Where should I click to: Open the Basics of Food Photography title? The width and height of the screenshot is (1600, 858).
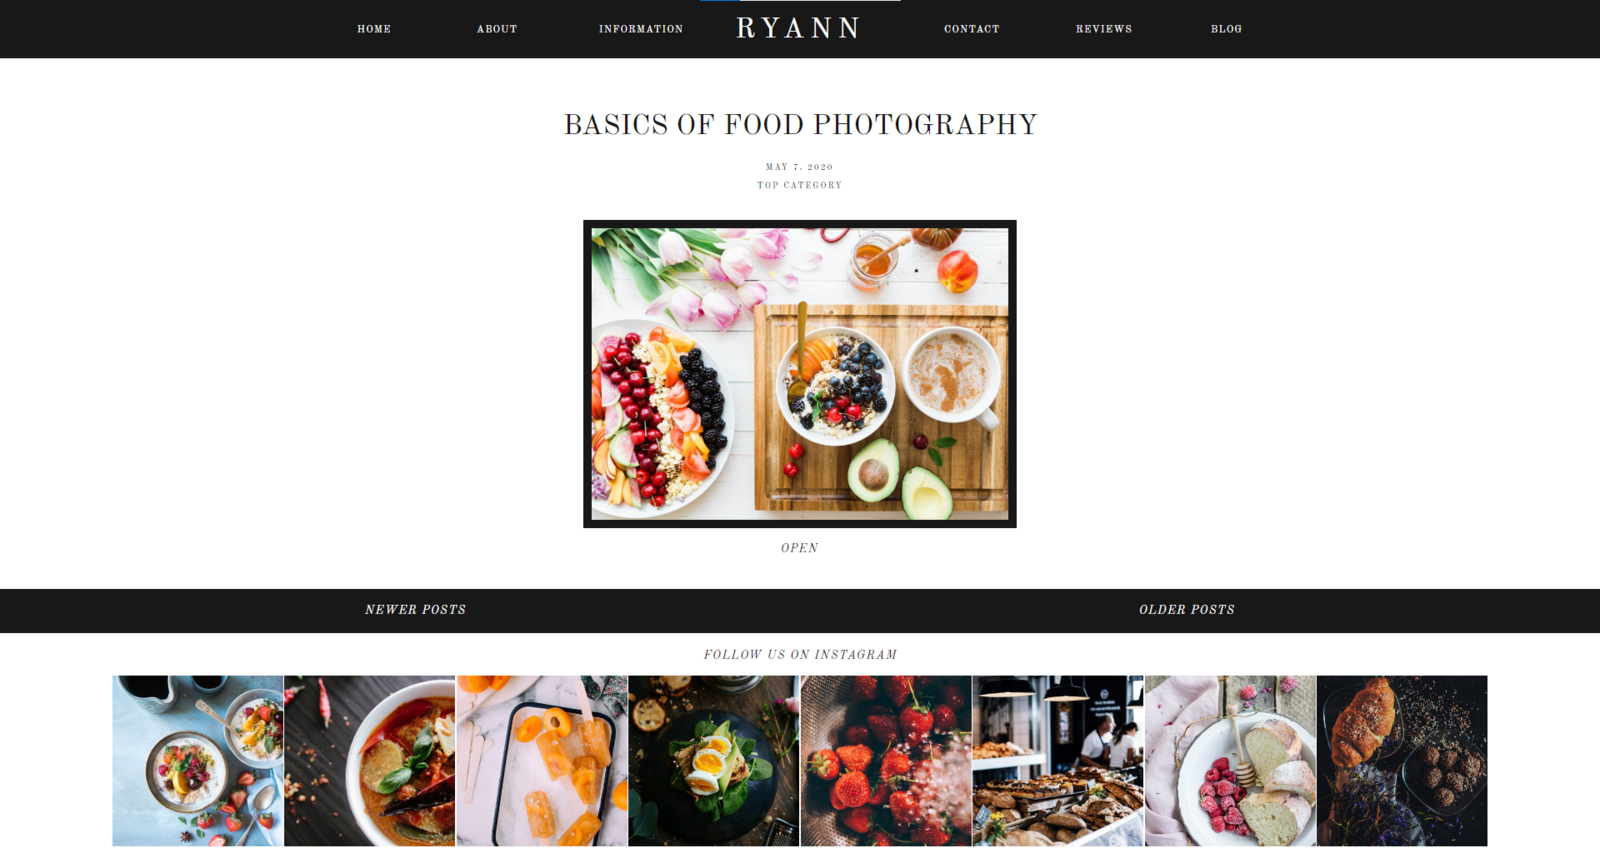coord(800,125)
